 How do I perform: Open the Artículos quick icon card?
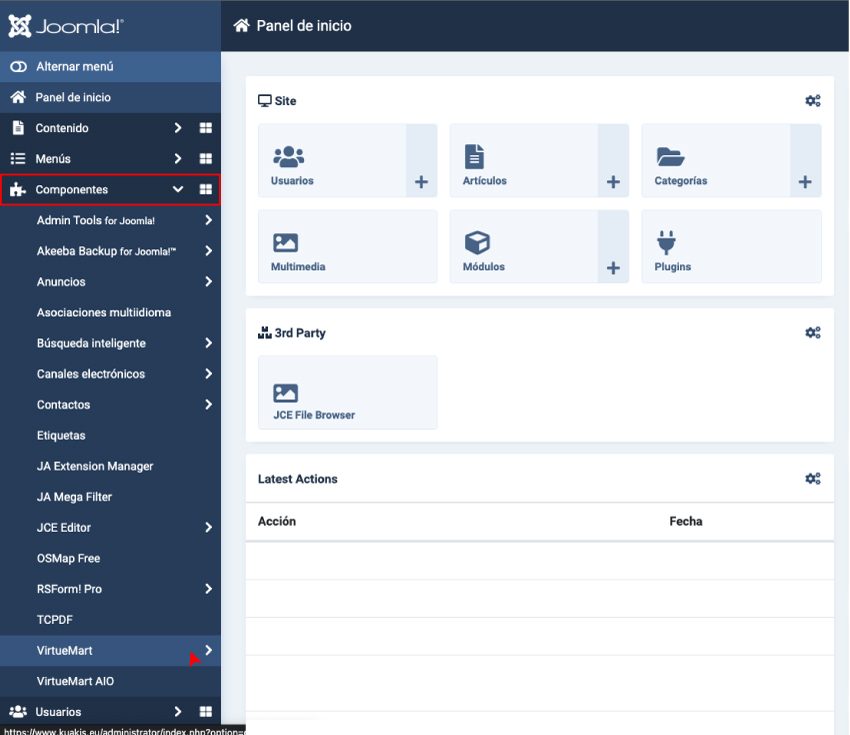click(x=524, y=160)
